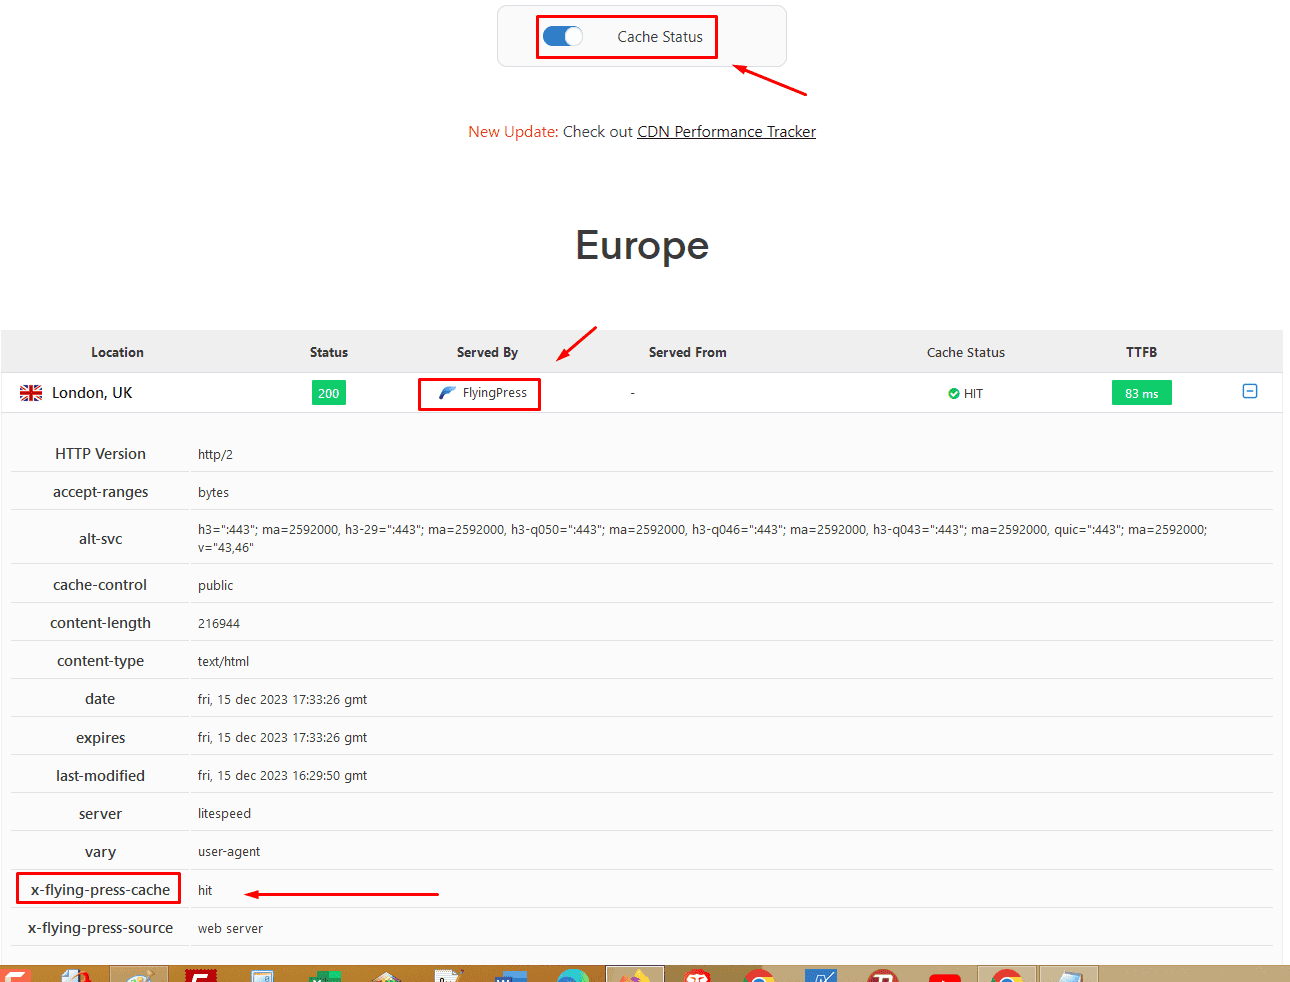Click the x-flying-press-cache label
This screenshot has width=1290, height=982.
point(100,890)
